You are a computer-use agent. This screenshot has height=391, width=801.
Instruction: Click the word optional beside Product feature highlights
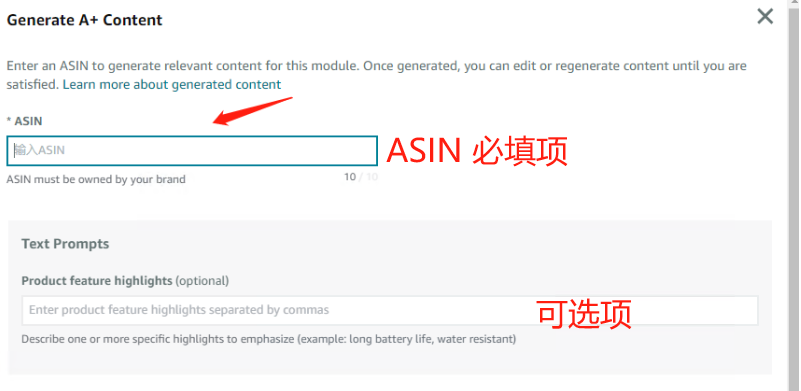pyautogui.click(x=202, y=281)
